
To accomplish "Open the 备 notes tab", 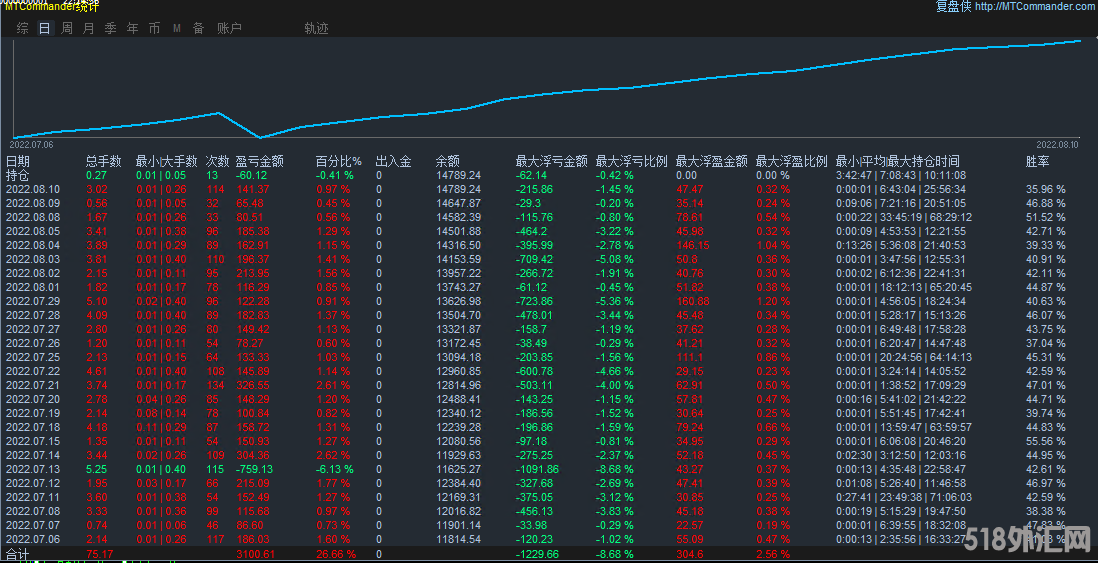I will (x=198, y=29).
